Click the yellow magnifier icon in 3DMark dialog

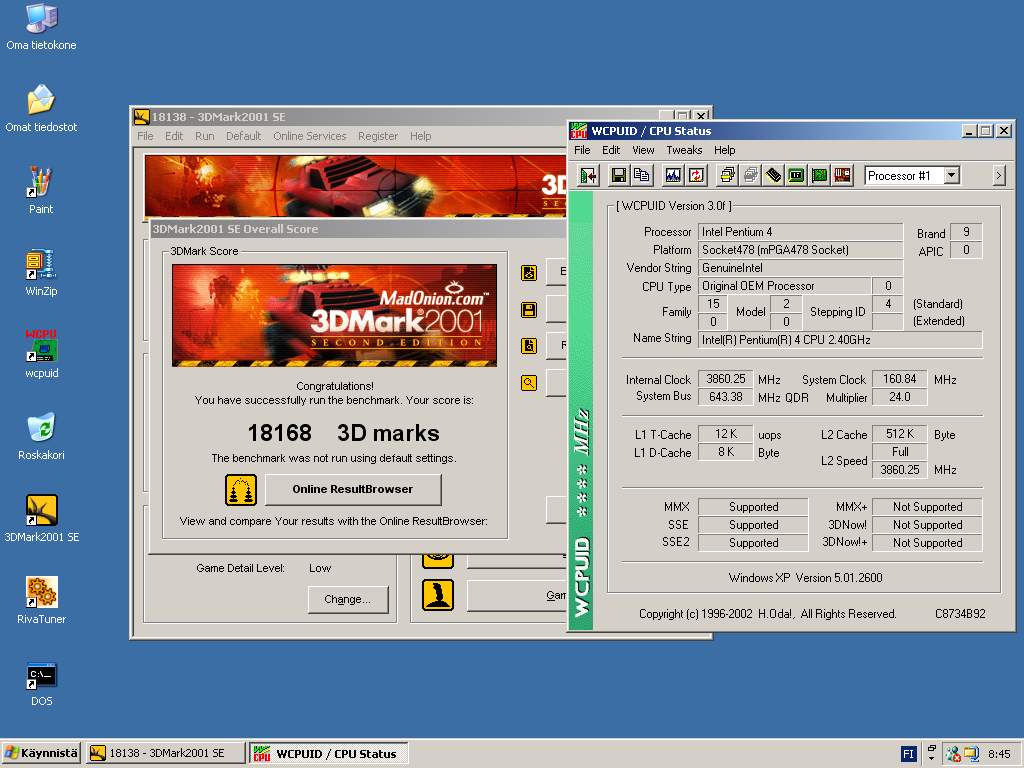click(x=529, y=382)
